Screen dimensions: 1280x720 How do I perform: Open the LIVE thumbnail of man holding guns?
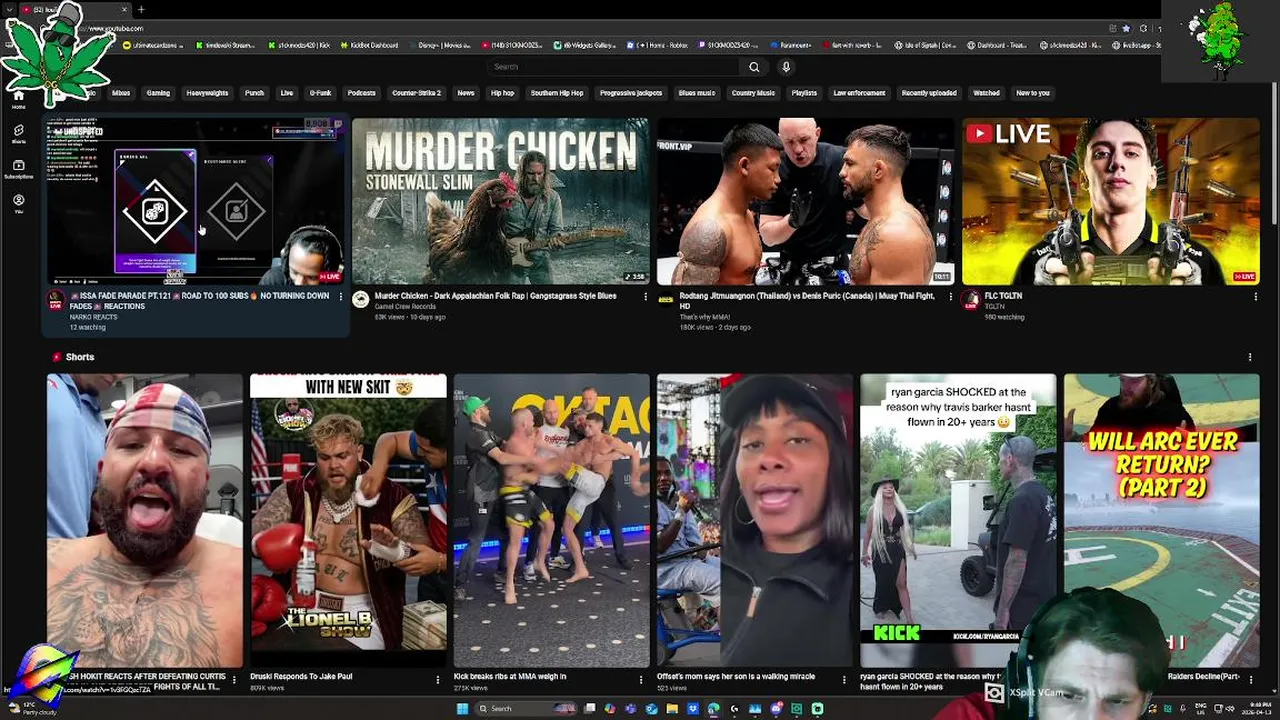[1110, 201]
